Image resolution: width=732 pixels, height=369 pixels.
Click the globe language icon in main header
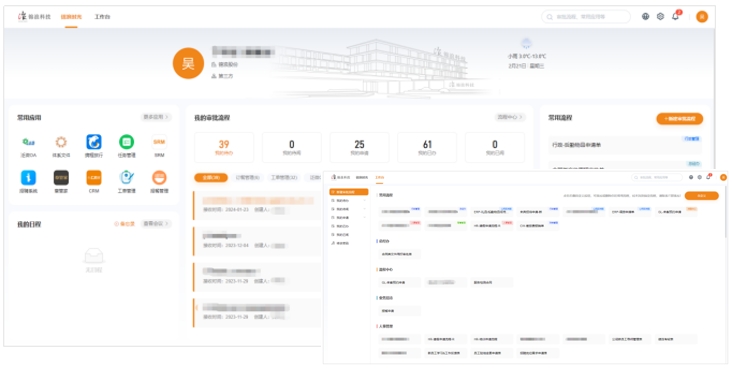tap(645, 16)
